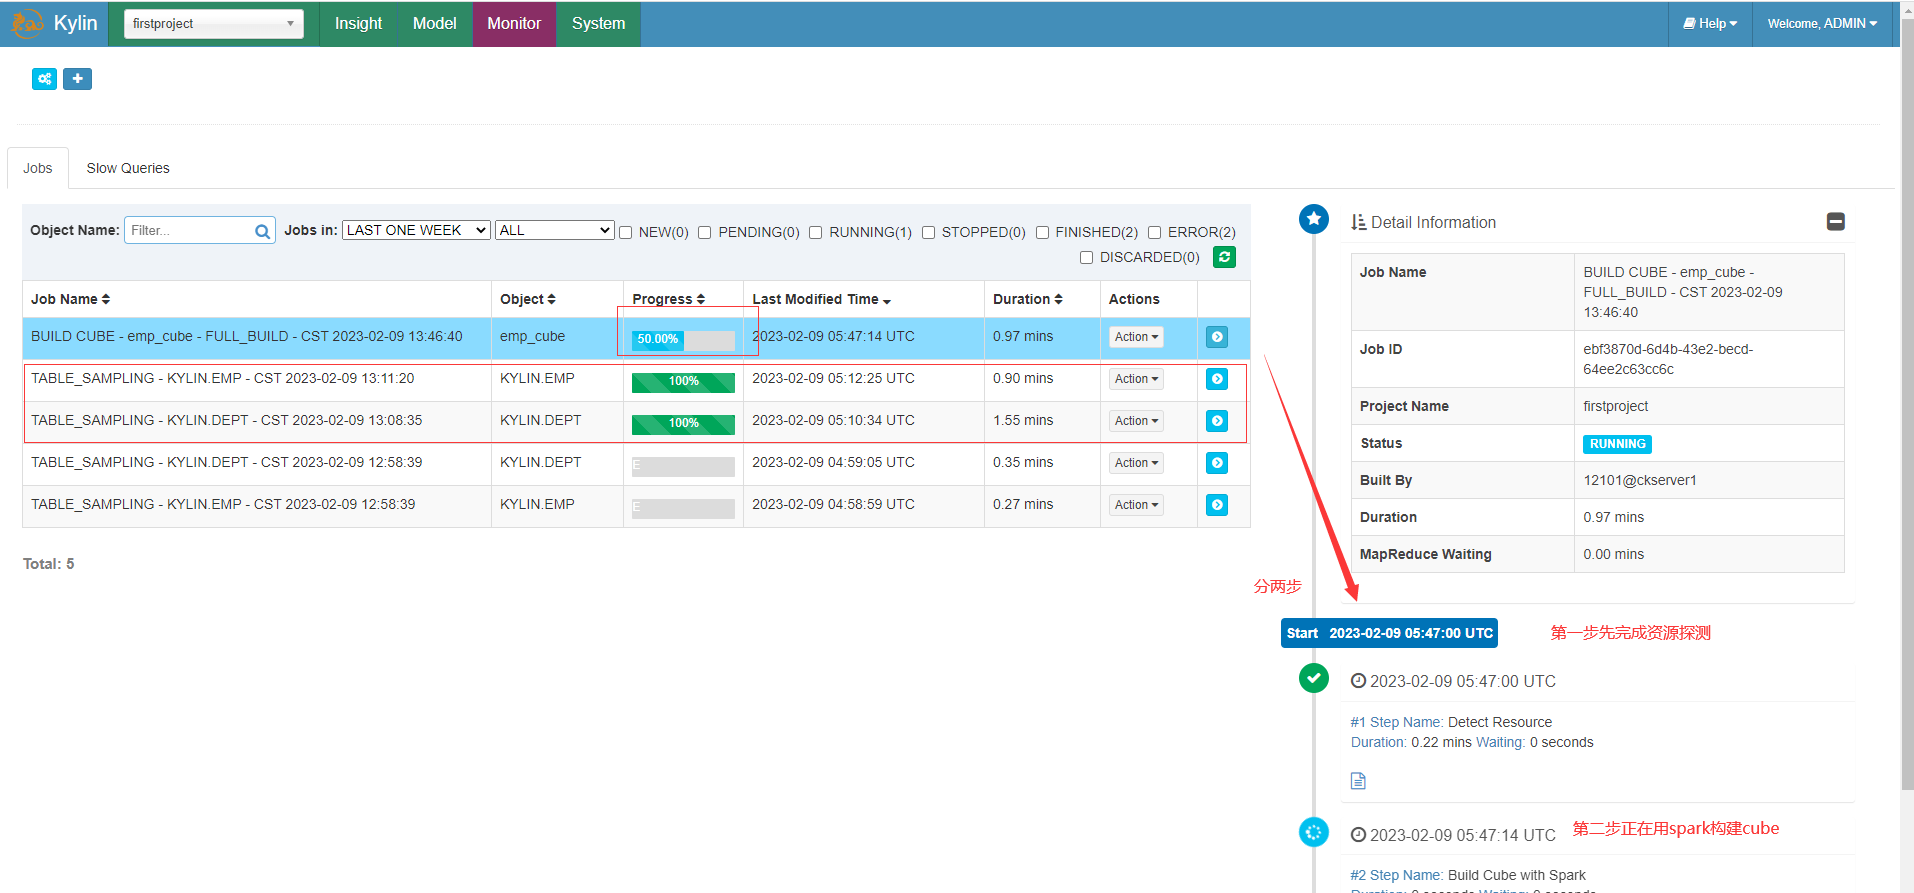Open Action dropdown for BUILD CUBE emp_cube job
Image resolution: width=1914 pixels, height=893 pixels.
tap(1136, 337)
